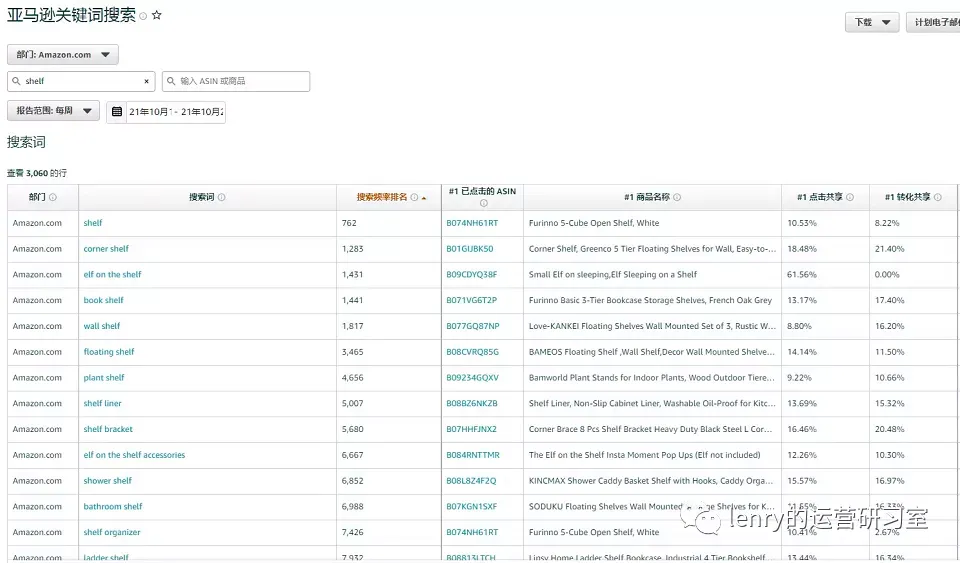
Task: Click the info icon beside 搜索频率排名 header
Action: coord(414,197)
